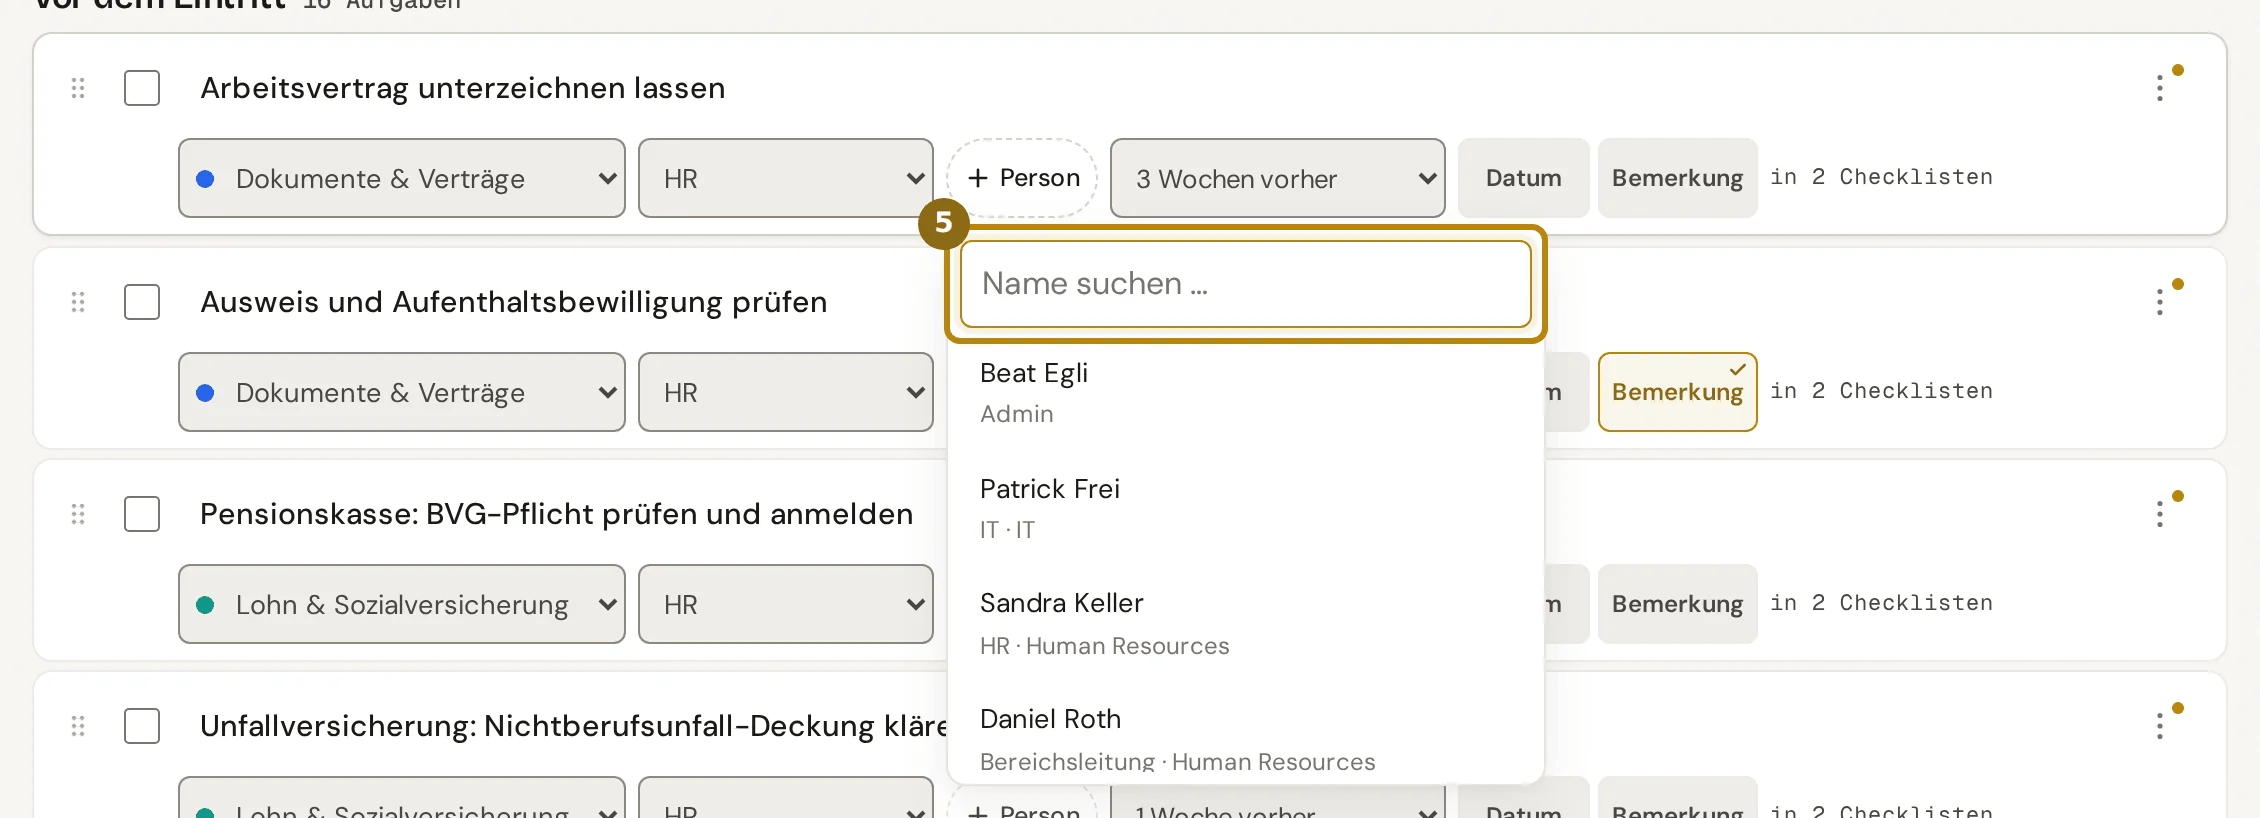
Task: Open the three-dot menu for Arbeitsvertrag unterzeichnen lassen
Action: pyautogui.click(x=2160, y=88)
